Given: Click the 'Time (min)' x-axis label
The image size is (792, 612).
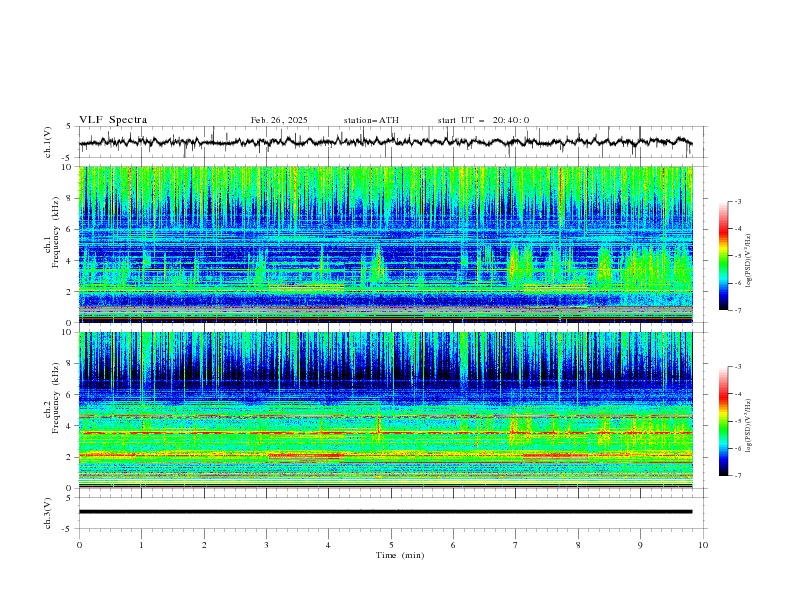Looking at the screenshot, I should coord(400,555).
